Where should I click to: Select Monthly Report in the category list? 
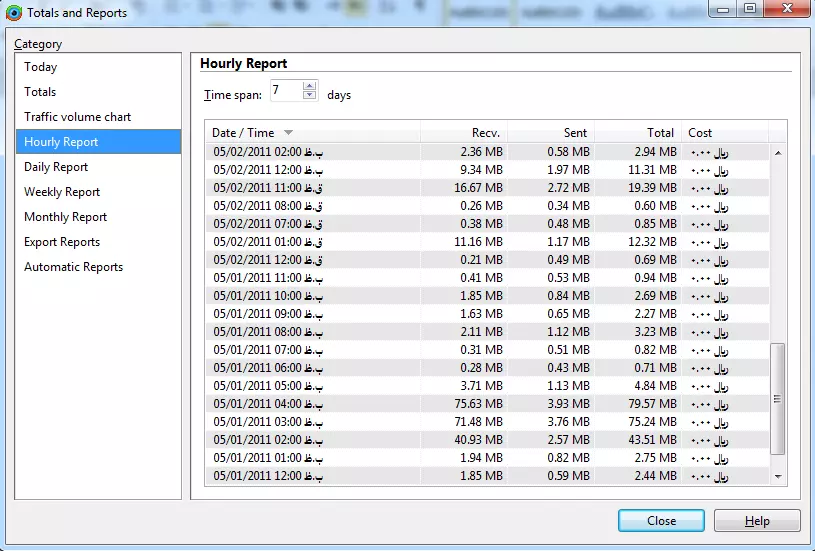66,217
